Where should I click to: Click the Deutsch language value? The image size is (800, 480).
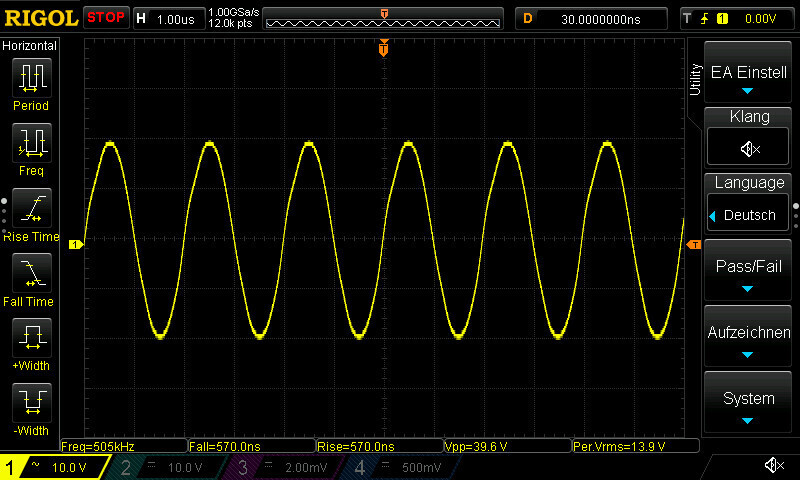pyautogui.click(x=749, y=215)
